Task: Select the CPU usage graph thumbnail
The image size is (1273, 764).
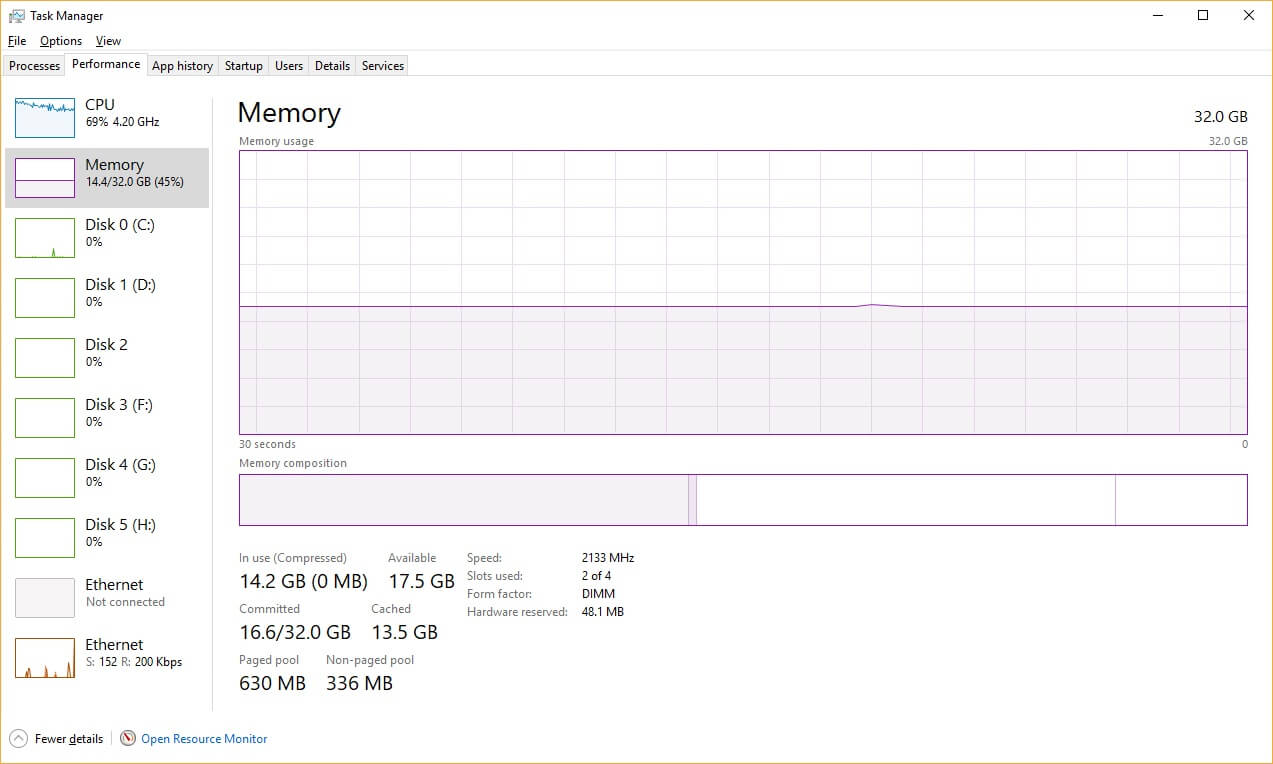Action: pos(45,118)
